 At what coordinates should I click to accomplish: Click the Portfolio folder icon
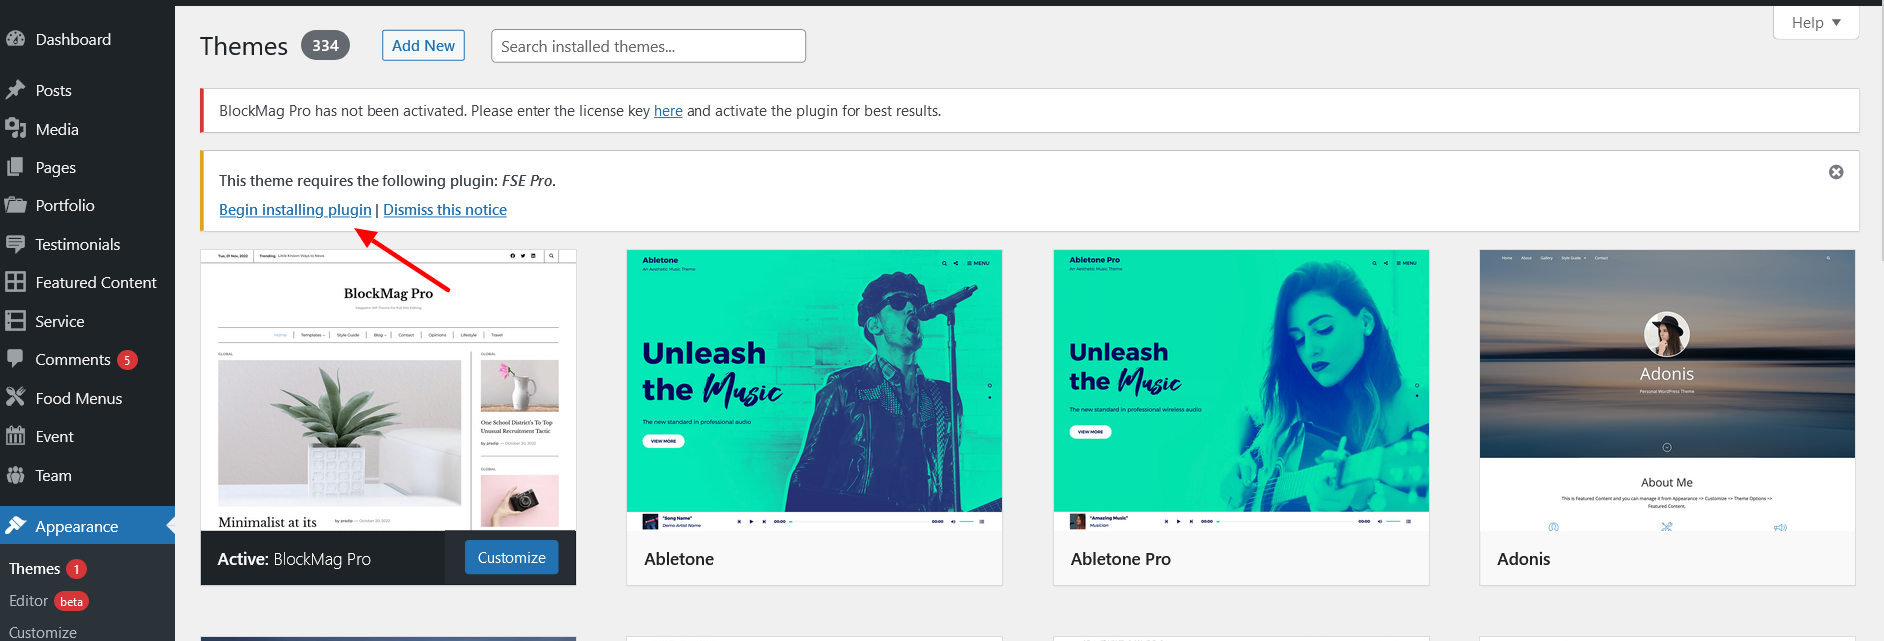click(15, 205)
